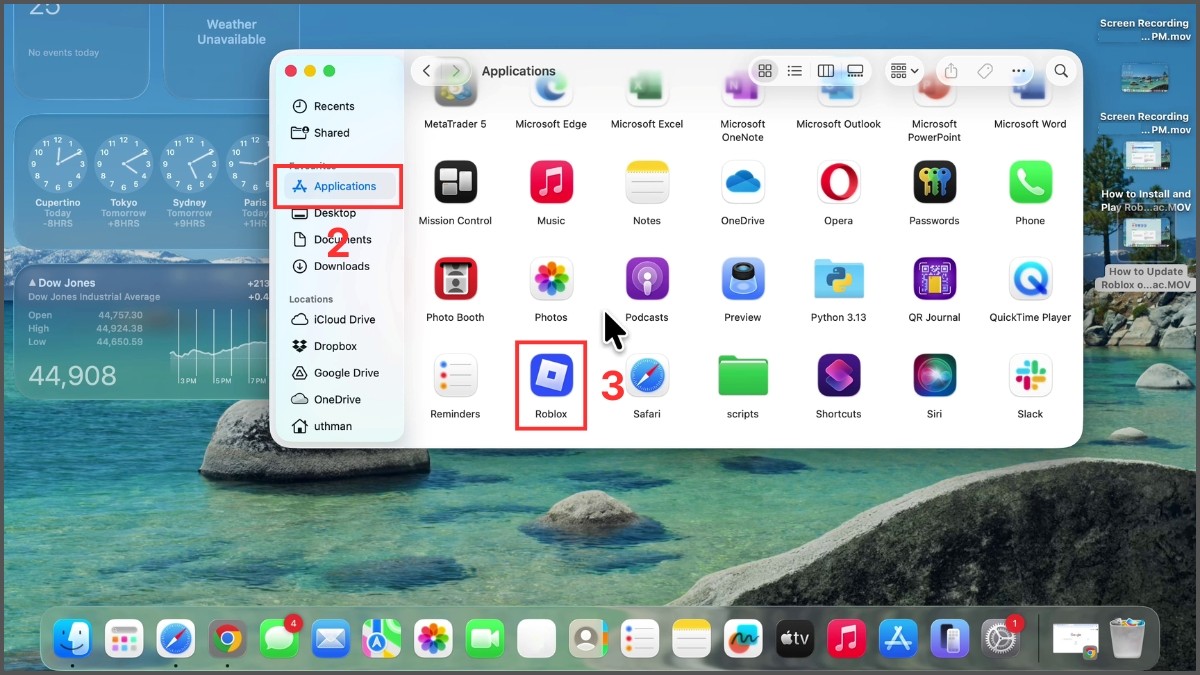Click the Edit Tags icon in Finder toolbar
The height and width of the screenshot is (675, 1200).
[985, 71]
